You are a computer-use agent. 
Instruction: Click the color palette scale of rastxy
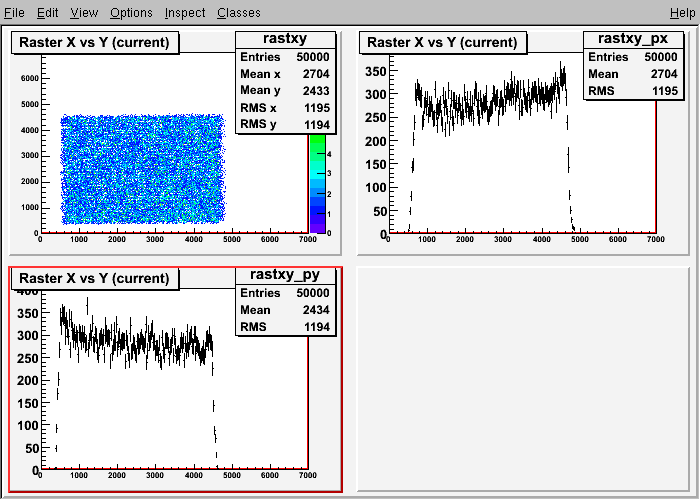point(318,183)
